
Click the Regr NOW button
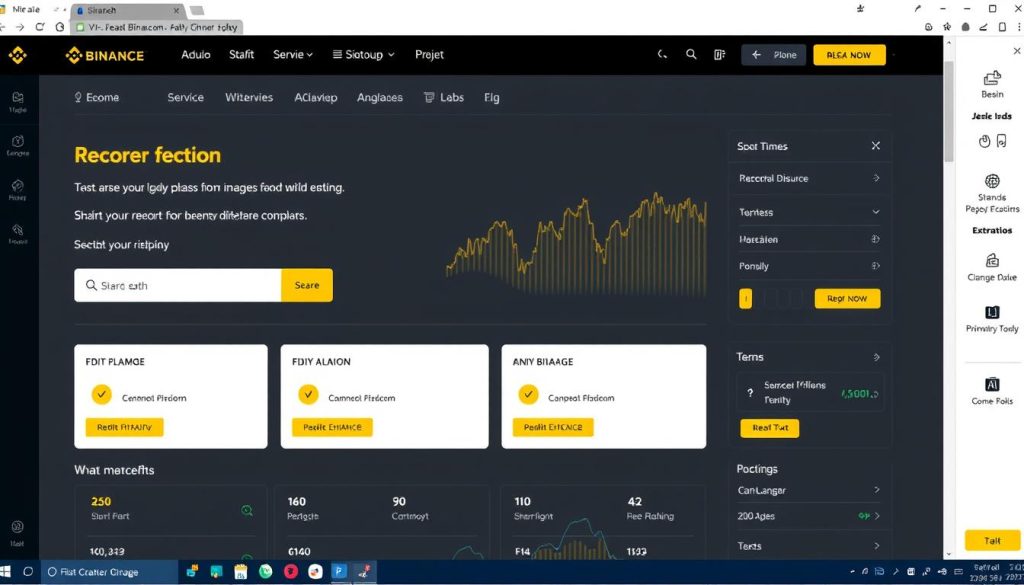tap(847, 298)
